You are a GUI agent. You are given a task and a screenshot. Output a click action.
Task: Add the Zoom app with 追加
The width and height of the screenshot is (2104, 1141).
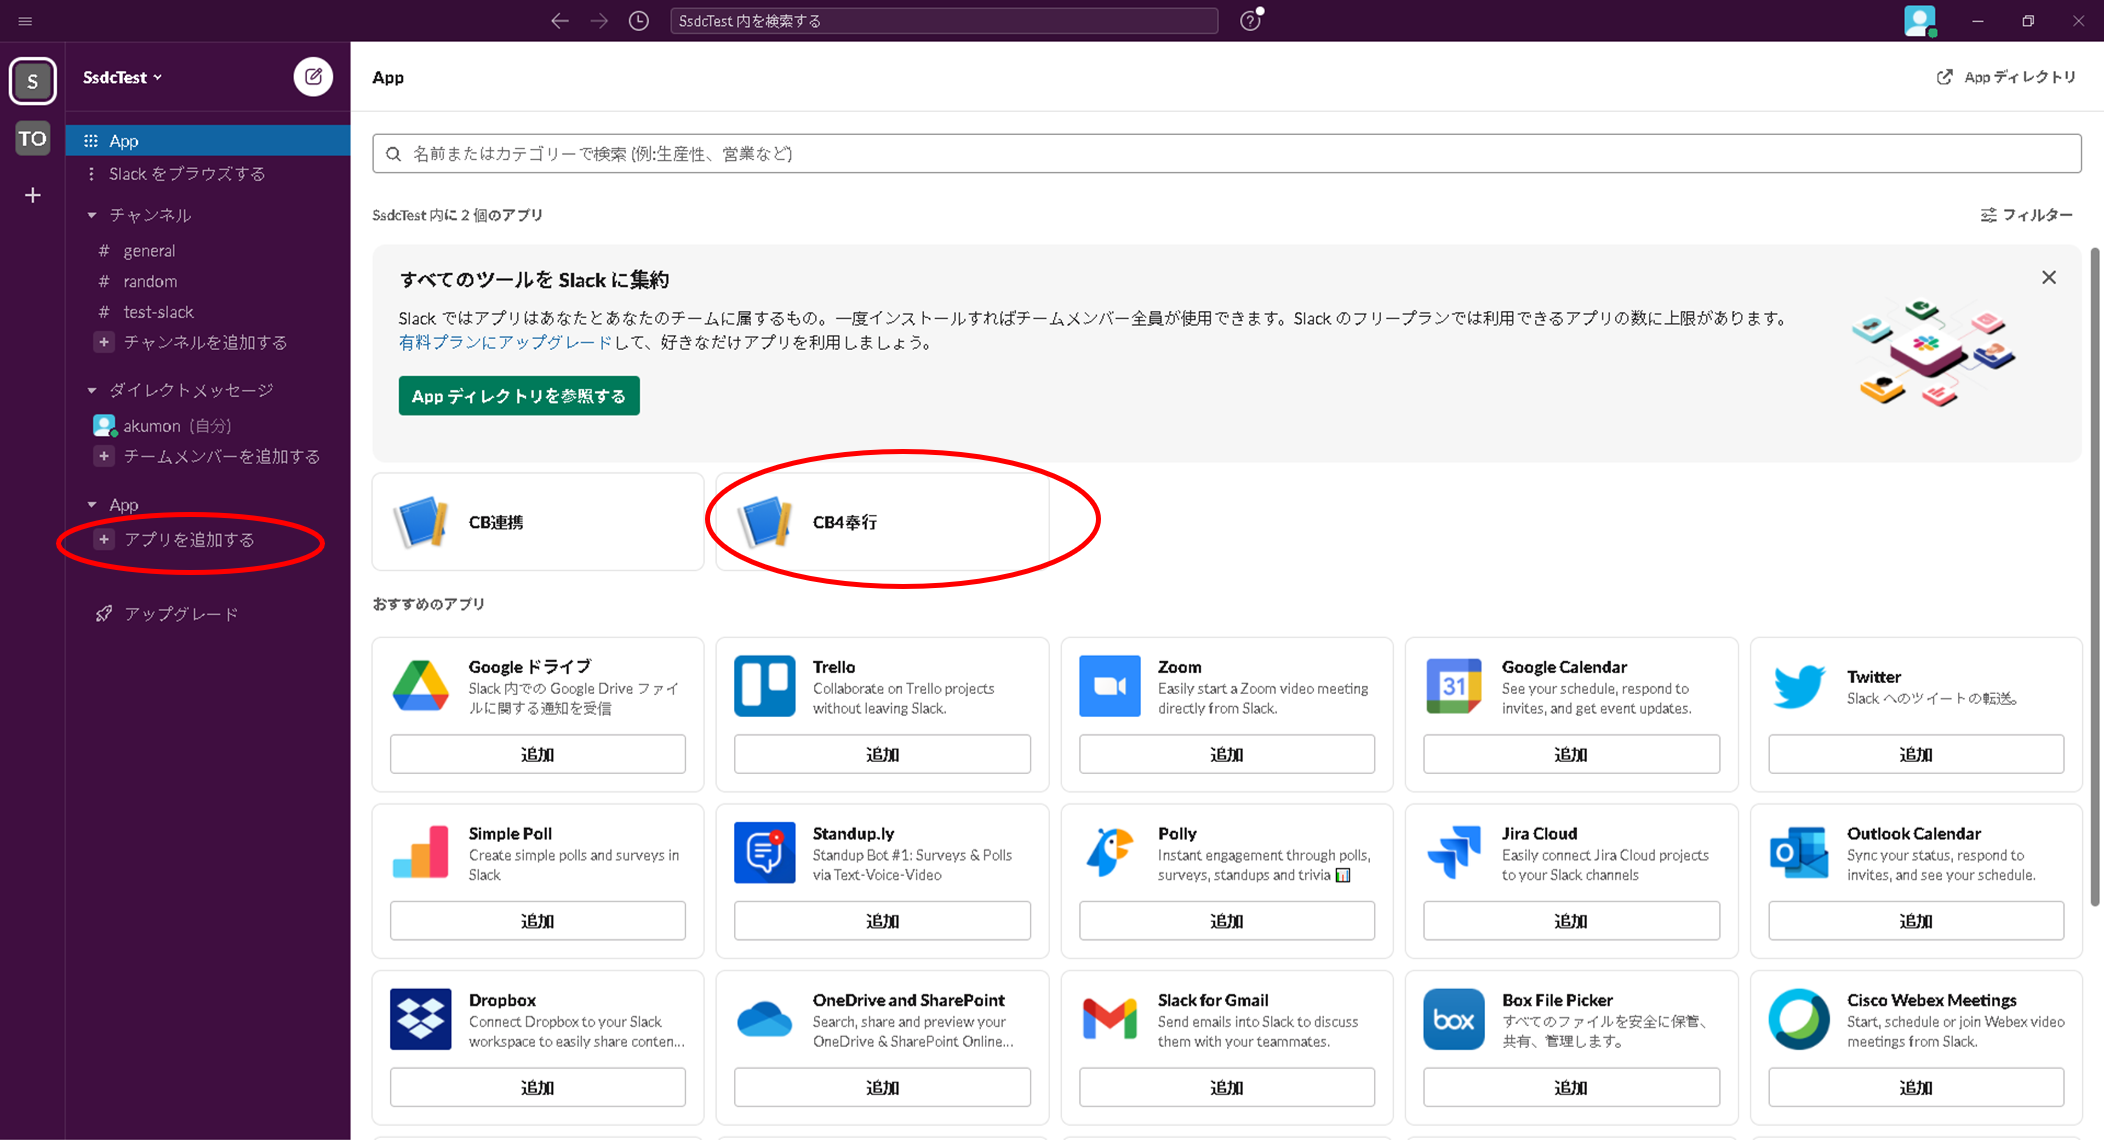(x=1226, y=754)
